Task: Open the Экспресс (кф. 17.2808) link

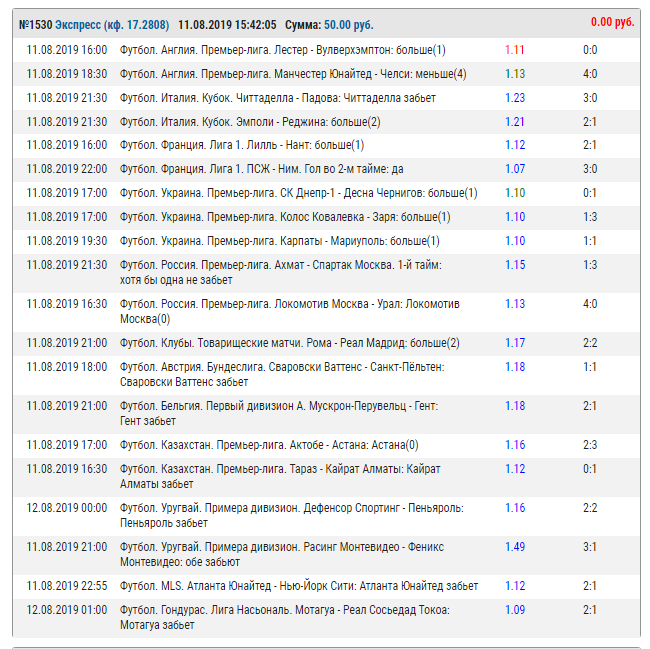Action: [x=112, y=25]
